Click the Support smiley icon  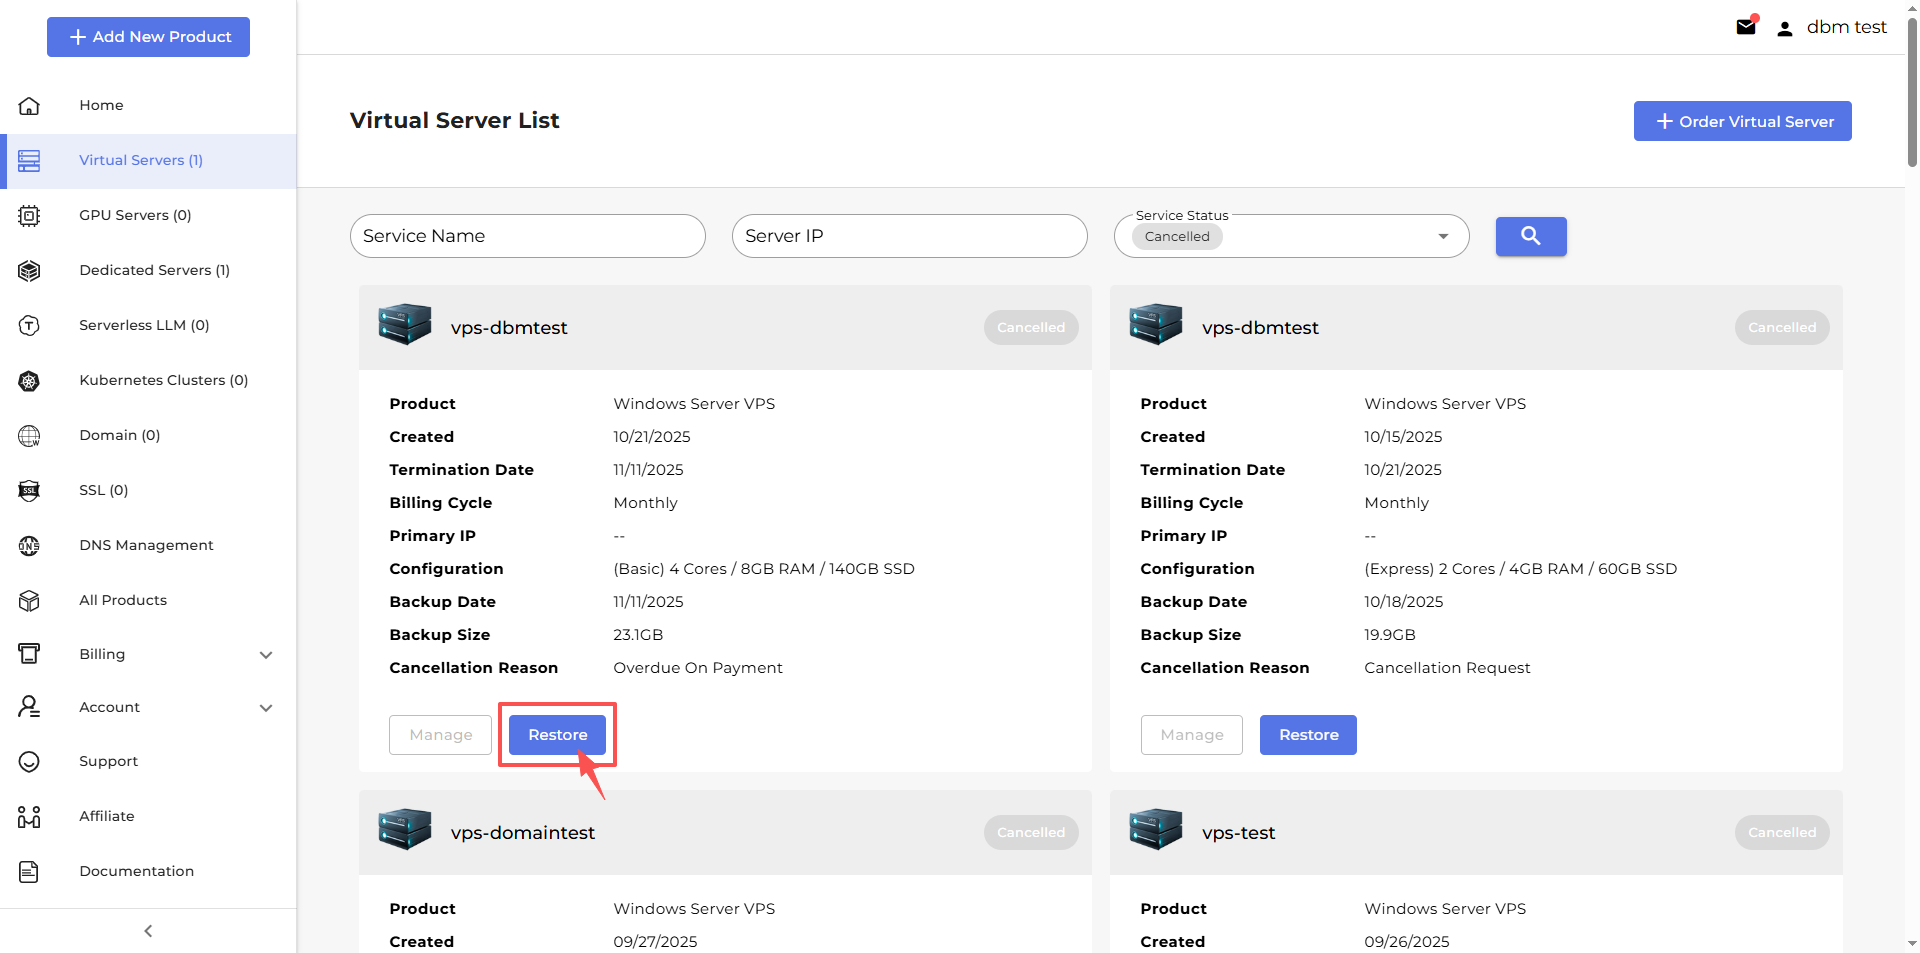[29, 761]
